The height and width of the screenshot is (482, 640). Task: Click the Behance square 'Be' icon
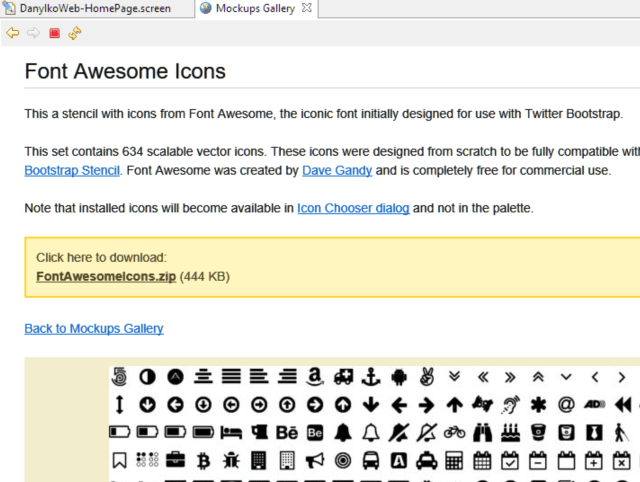pos(315,433)
